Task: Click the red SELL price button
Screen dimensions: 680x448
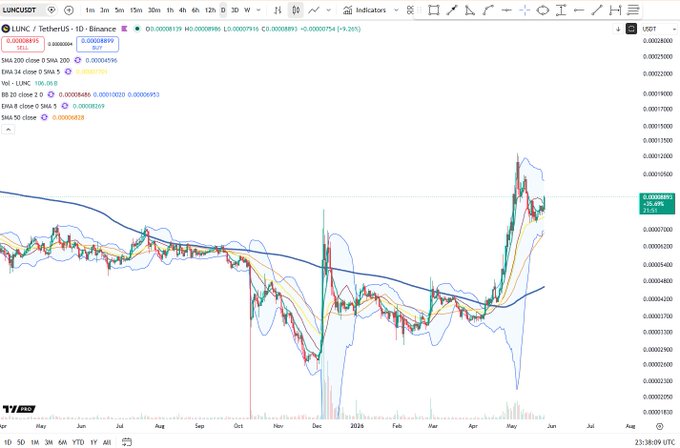Action: pyautogui.click(x=23, y=43)
